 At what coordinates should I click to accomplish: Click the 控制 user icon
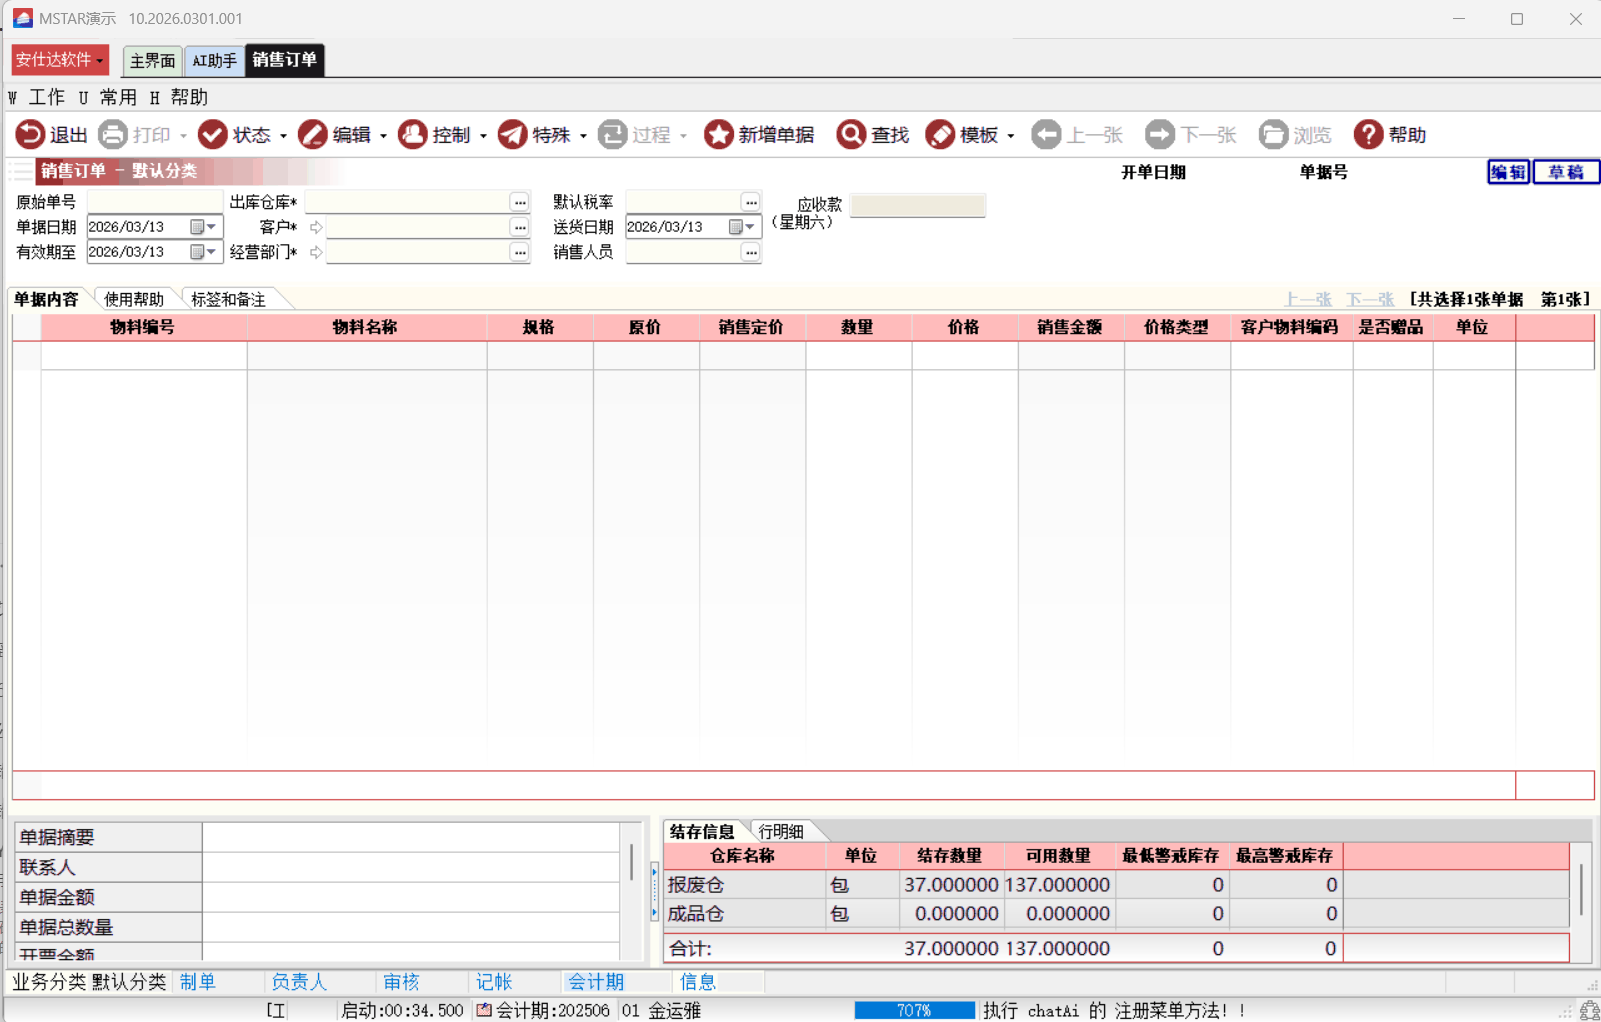pos(412,134)
